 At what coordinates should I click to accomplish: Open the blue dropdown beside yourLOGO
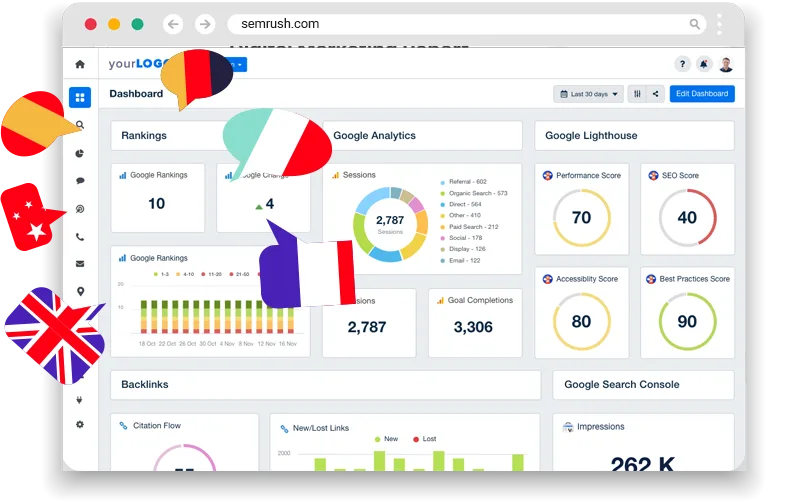237,64
